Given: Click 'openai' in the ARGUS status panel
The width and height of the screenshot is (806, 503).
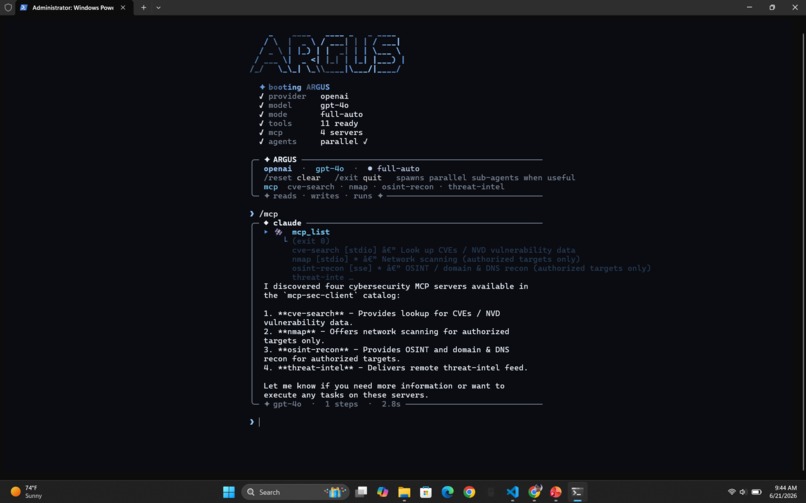Looking at the screenshot, I should pyautogui.click(x=278, y=169).
